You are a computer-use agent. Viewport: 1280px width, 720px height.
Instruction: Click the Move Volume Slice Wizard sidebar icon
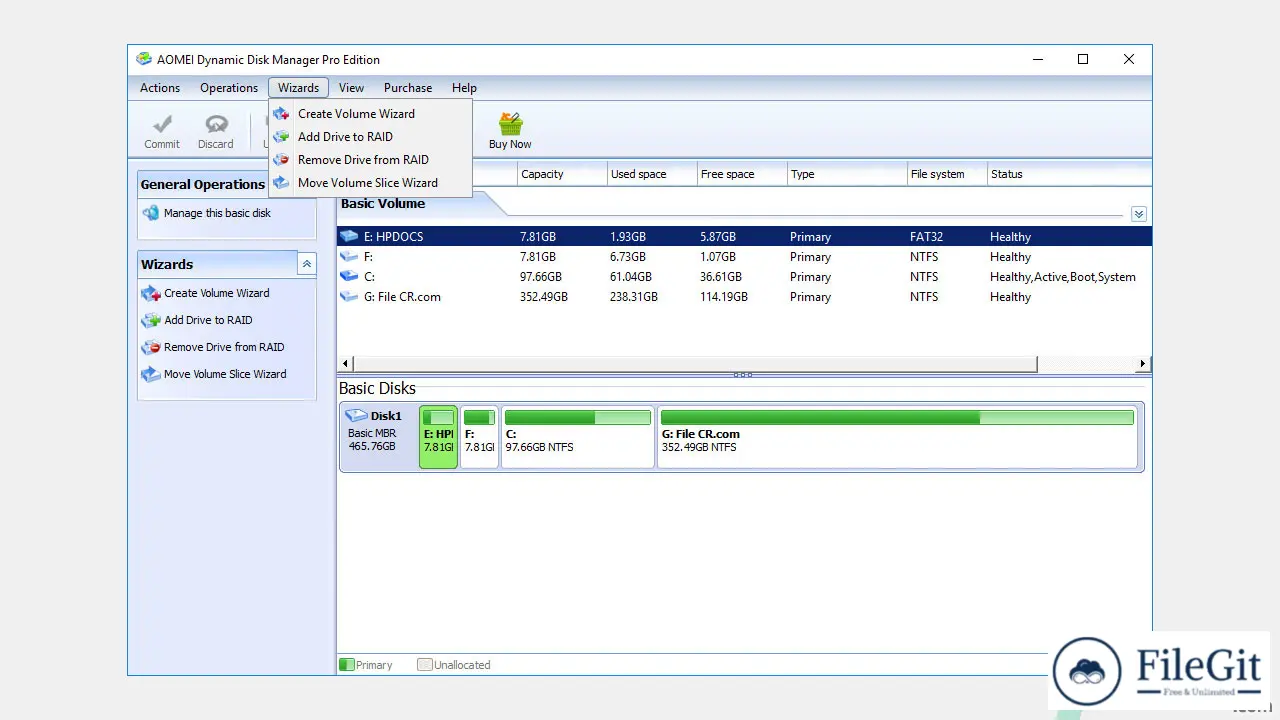pyautogui.click(x=151, y=374)
